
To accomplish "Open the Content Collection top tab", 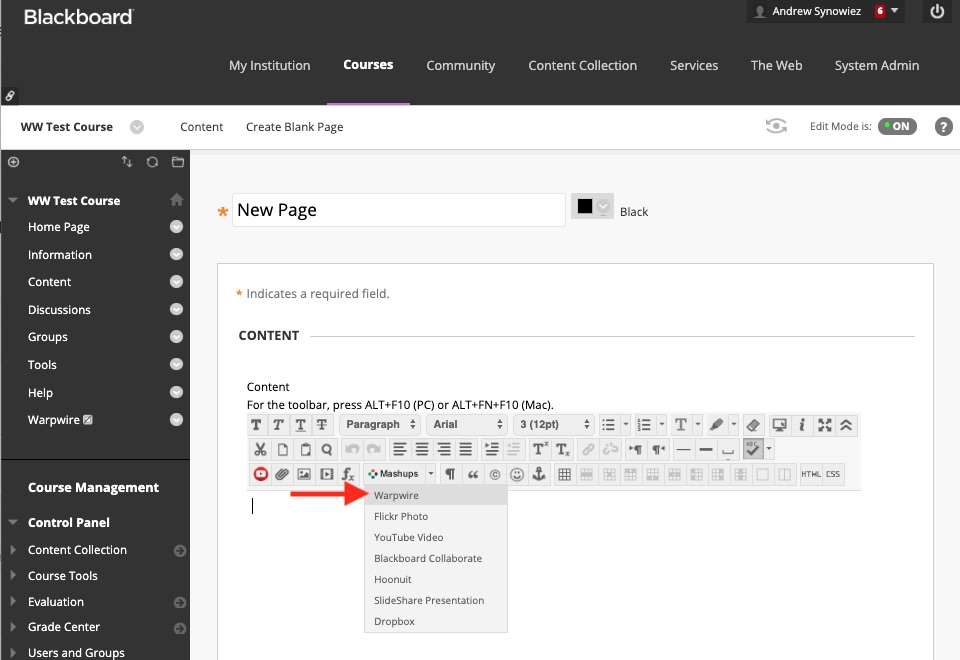I will pyautogui.click(x=582, y=66).
